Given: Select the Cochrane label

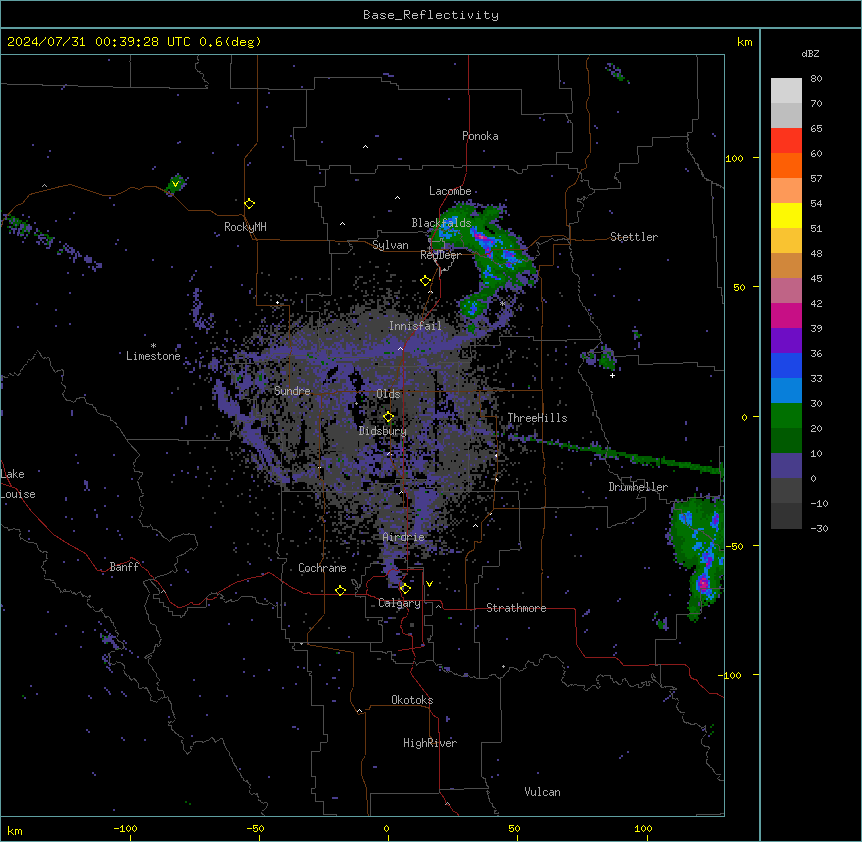Looking at the screenshot, I should 322,568.
